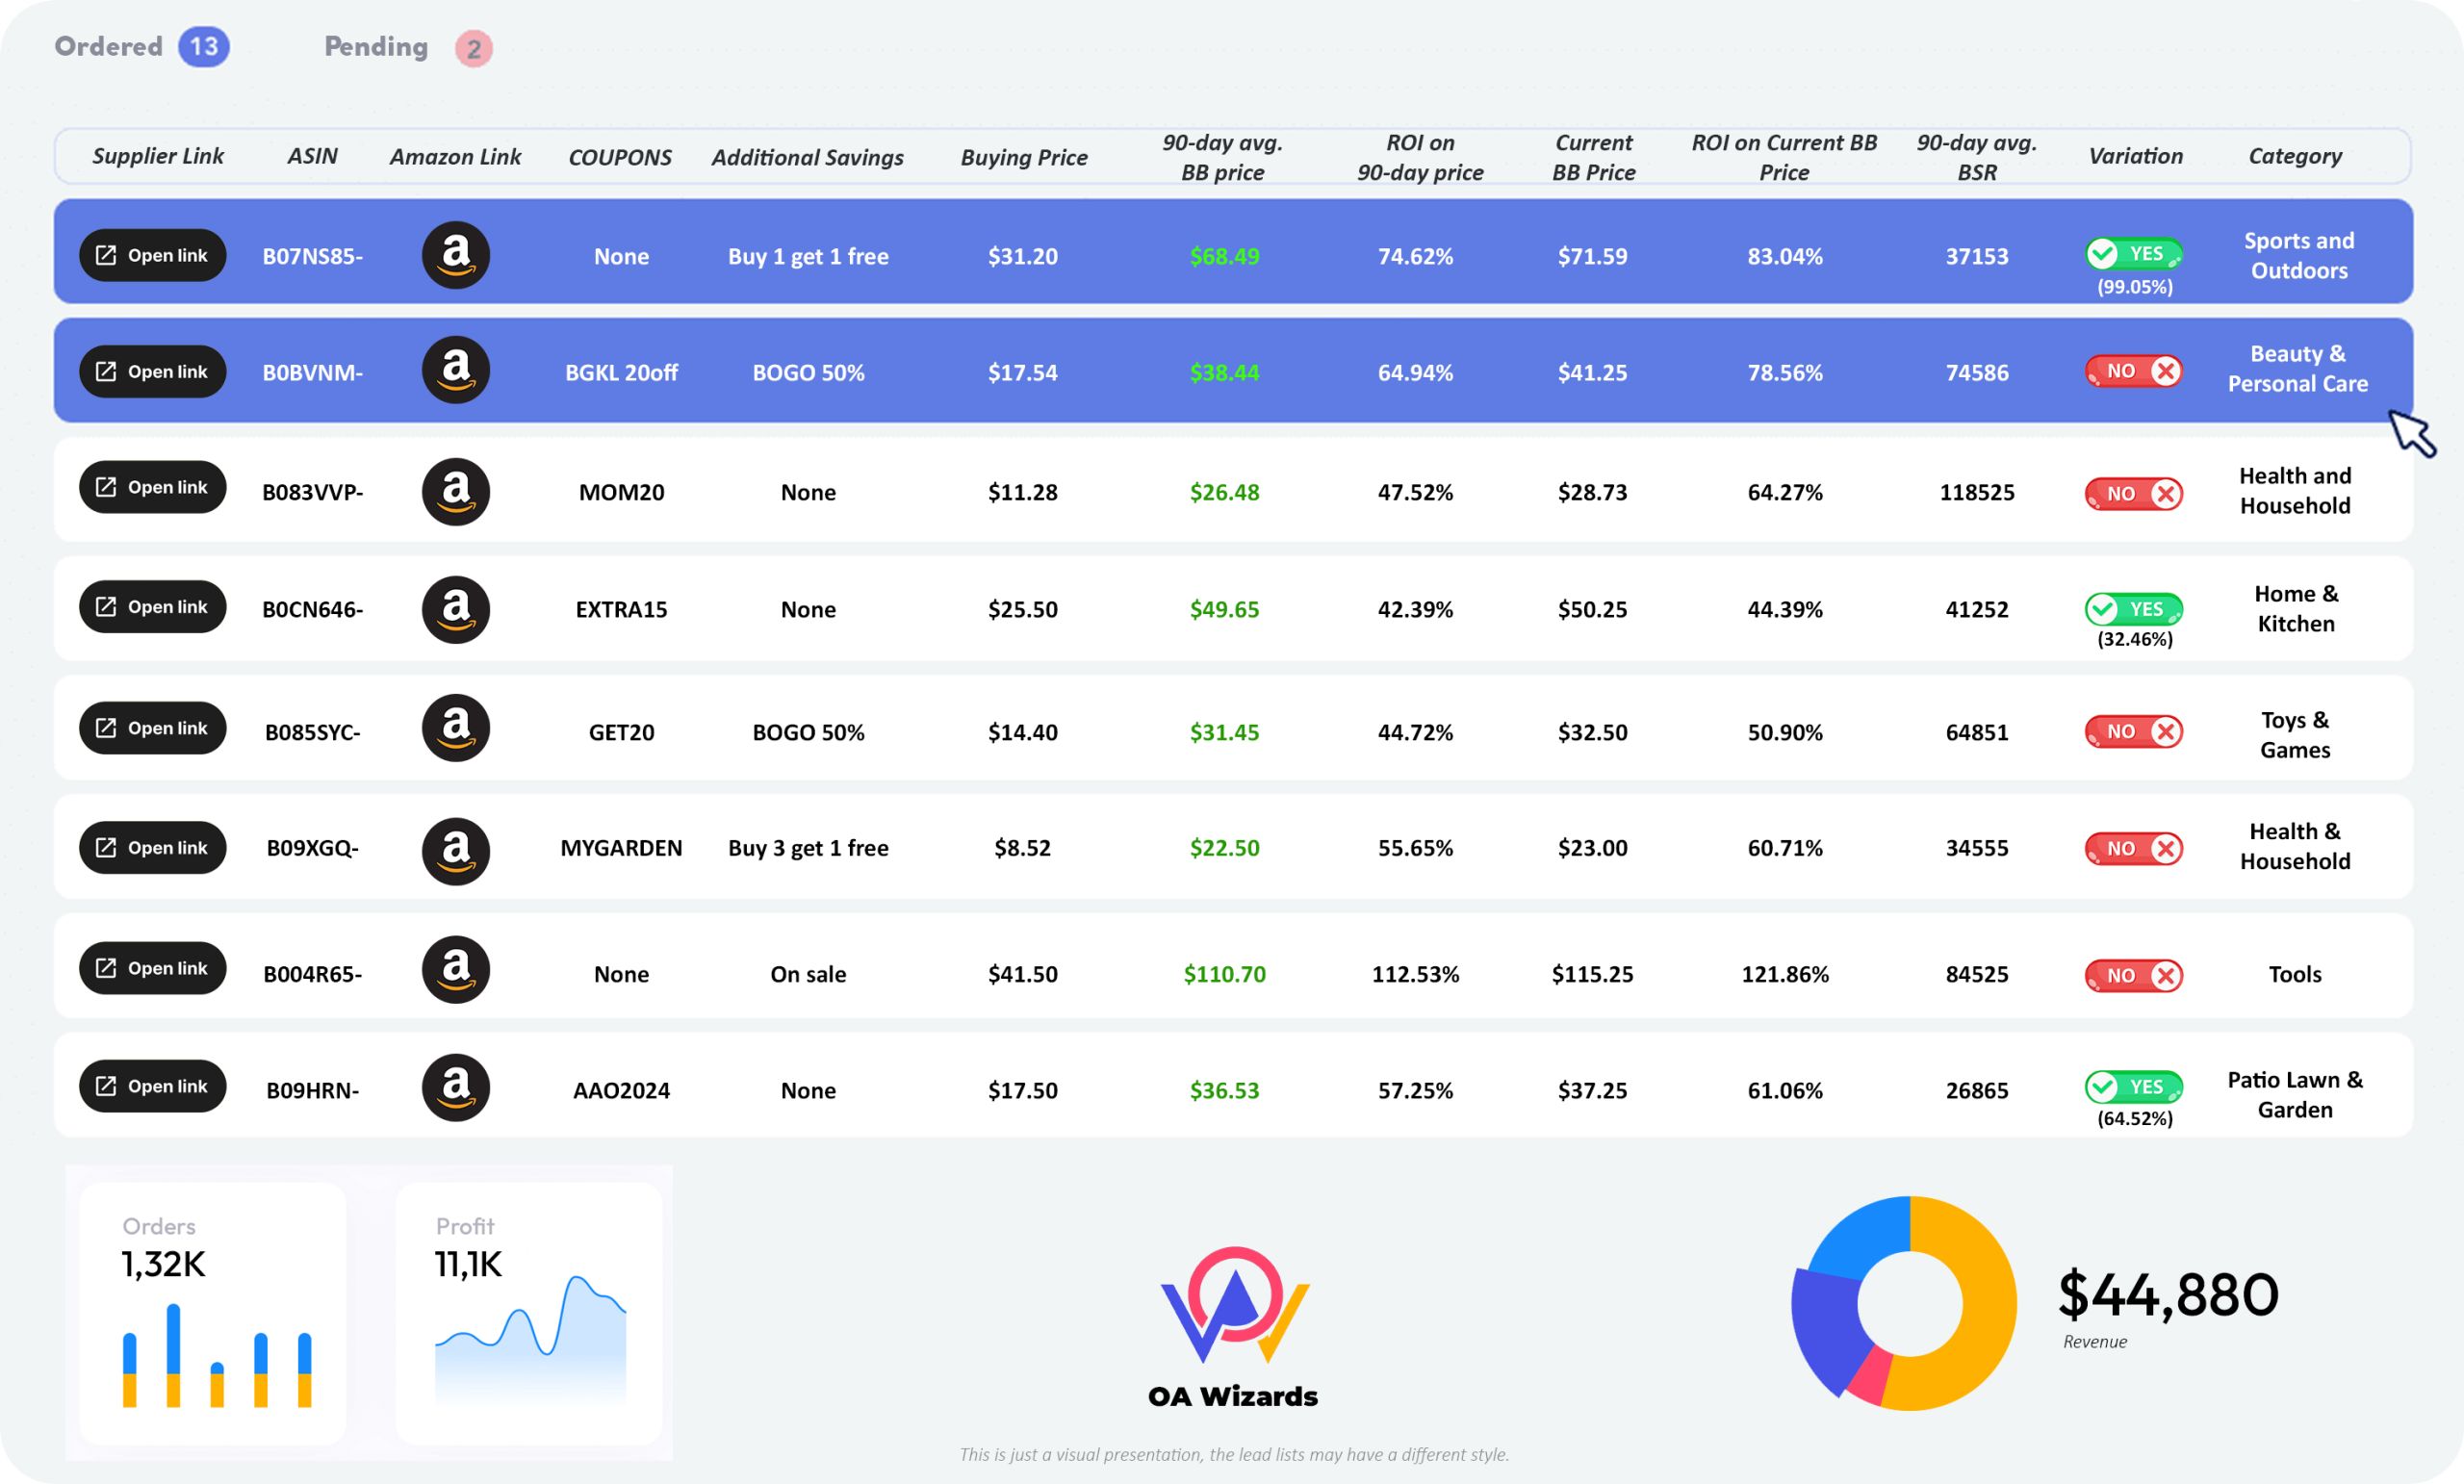Click coupon code BGKL 20off
The width and height of the screenshot is (2464, 1484).
pos(621,373)
